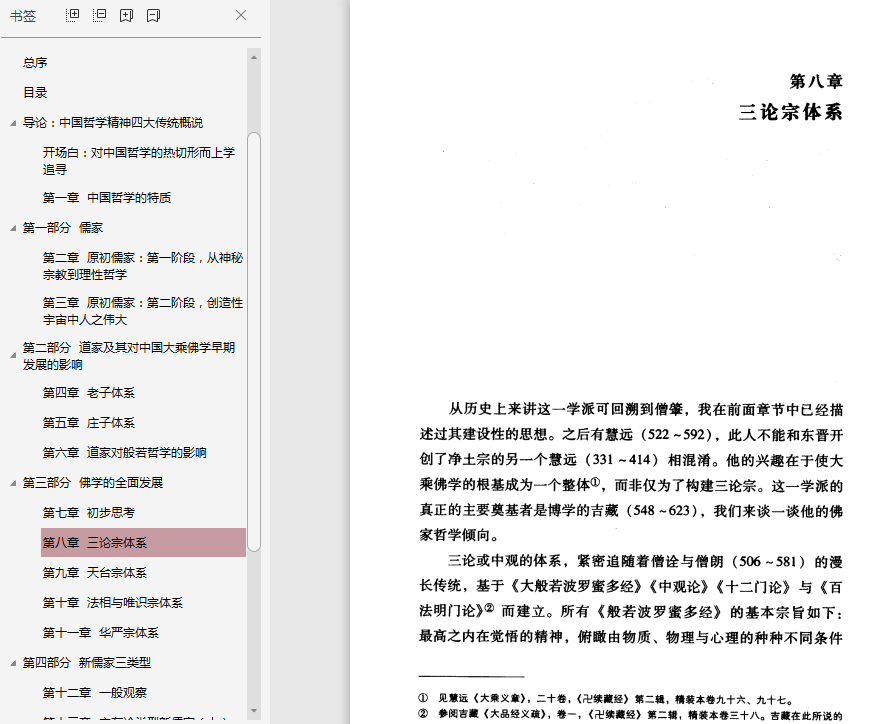Select 第三部分 佛学的全面发展 bookmark
886x724 pixels.
(x=93, y=483)
